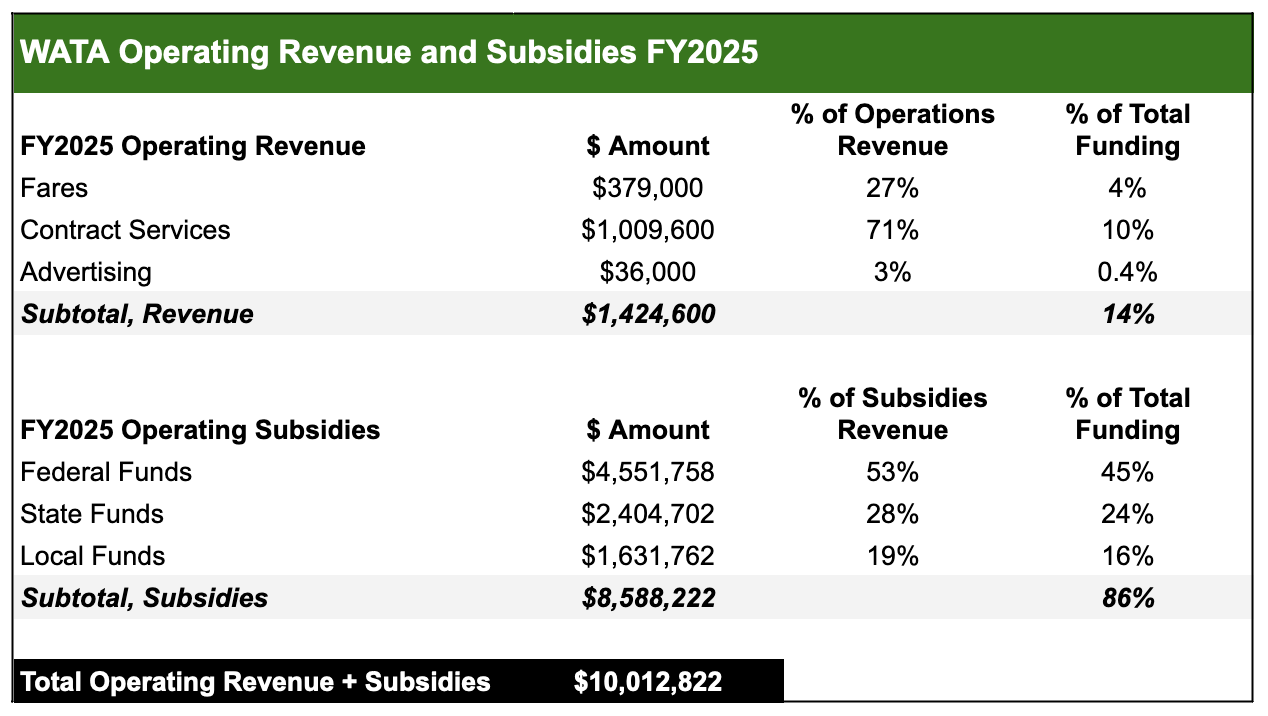Click the revenue subtotal '14%' cell
This screenshot has width=1268, height=716.
coord(1127,314)
